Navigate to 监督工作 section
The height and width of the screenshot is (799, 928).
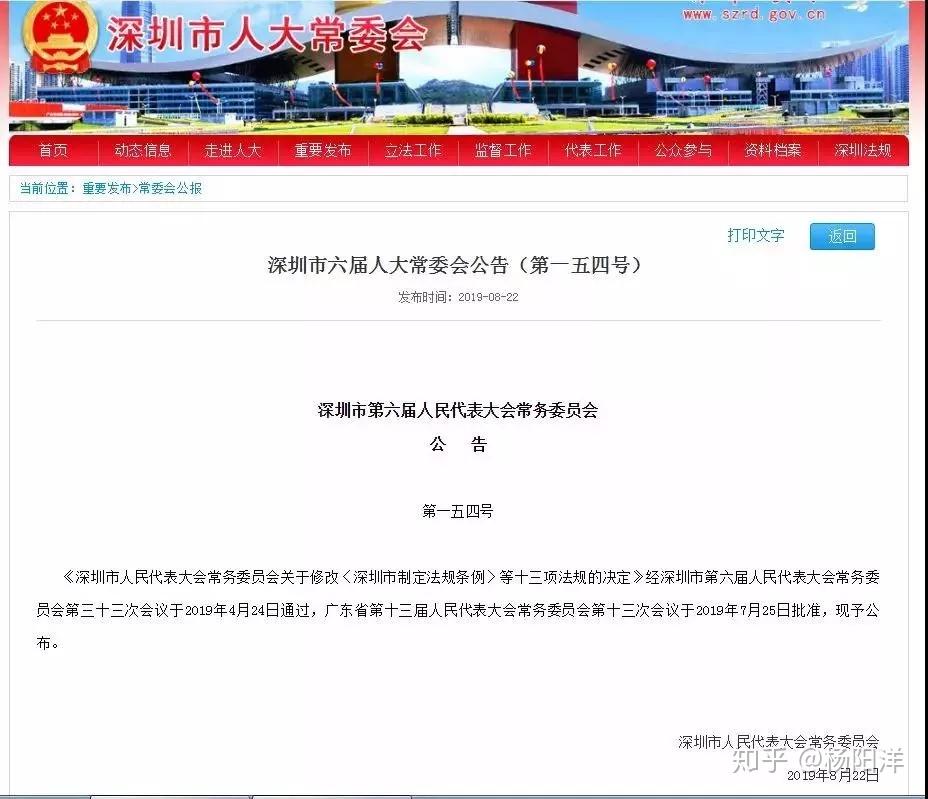(503, 150)
